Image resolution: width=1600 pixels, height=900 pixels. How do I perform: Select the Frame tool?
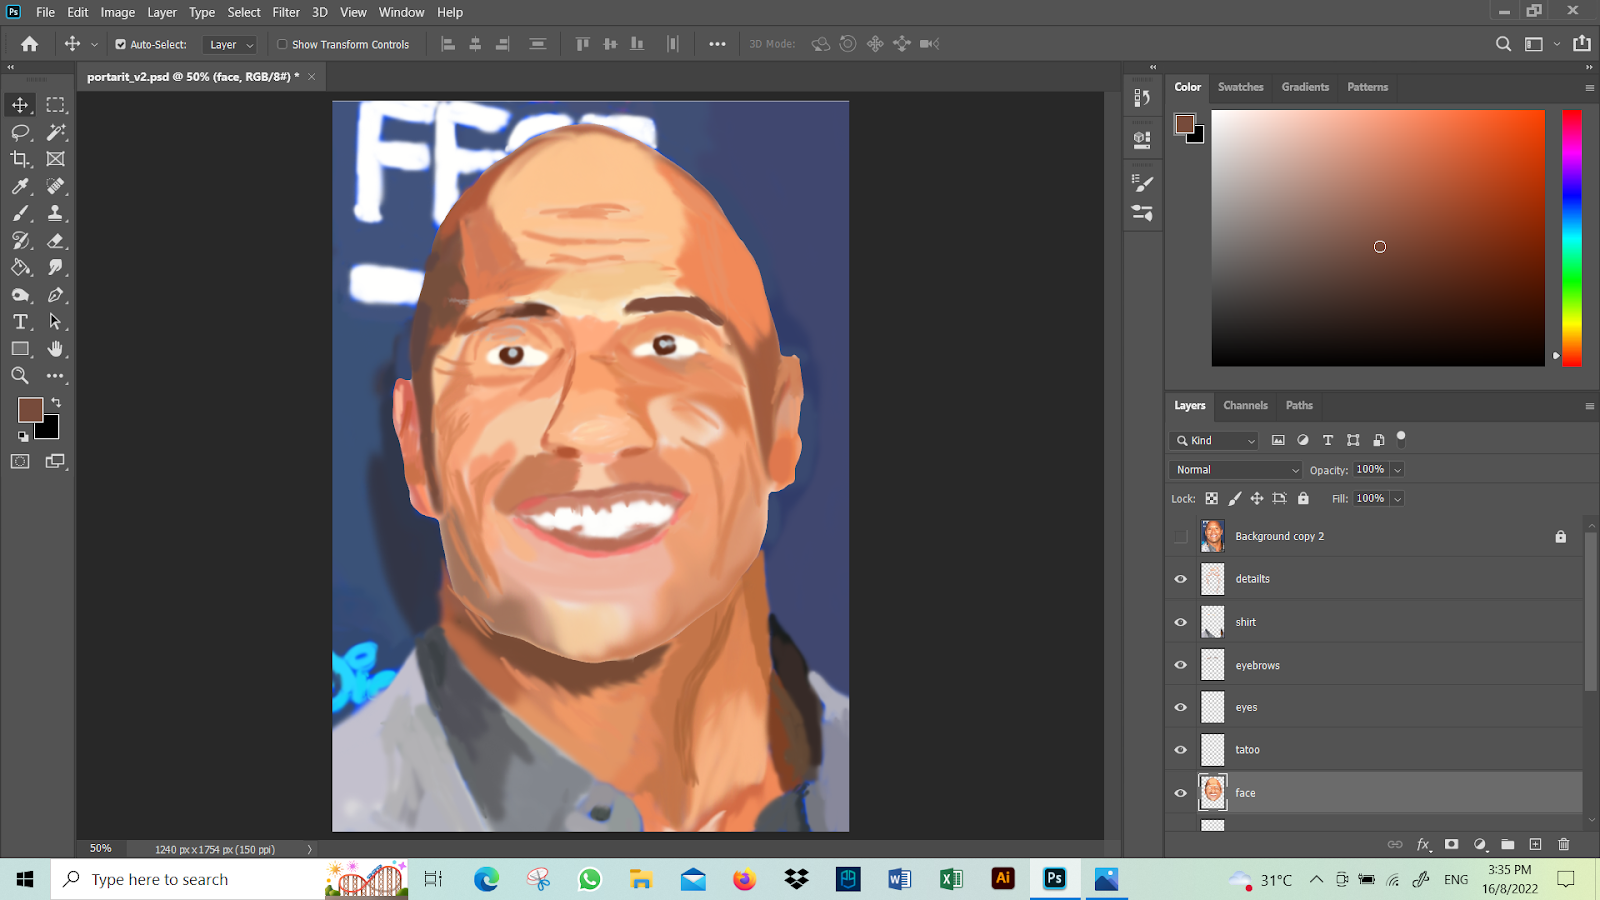coord(56,159)
